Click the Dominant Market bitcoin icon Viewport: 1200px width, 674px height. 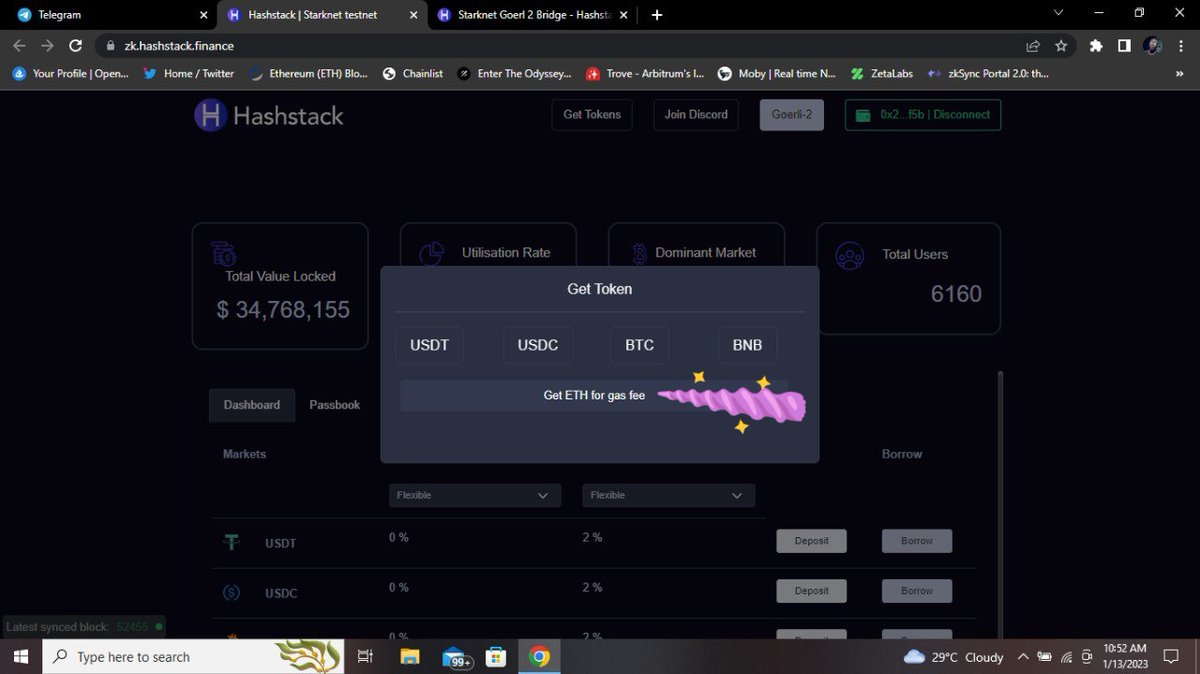640,254
